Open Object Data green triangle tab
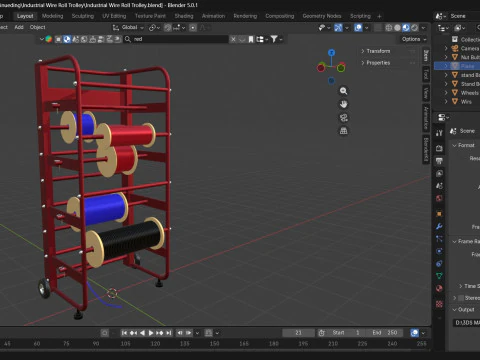480x360 pixels. pyautogui.click(x=439, y=276)
